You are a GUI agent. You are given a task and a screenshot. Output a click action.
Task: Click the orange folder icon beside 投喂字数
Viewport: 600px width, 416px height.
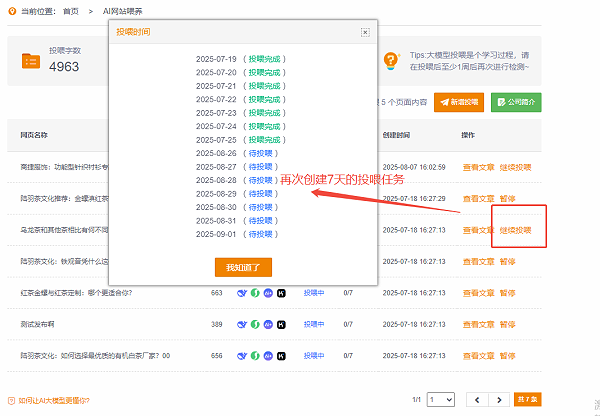pos(30,61)
